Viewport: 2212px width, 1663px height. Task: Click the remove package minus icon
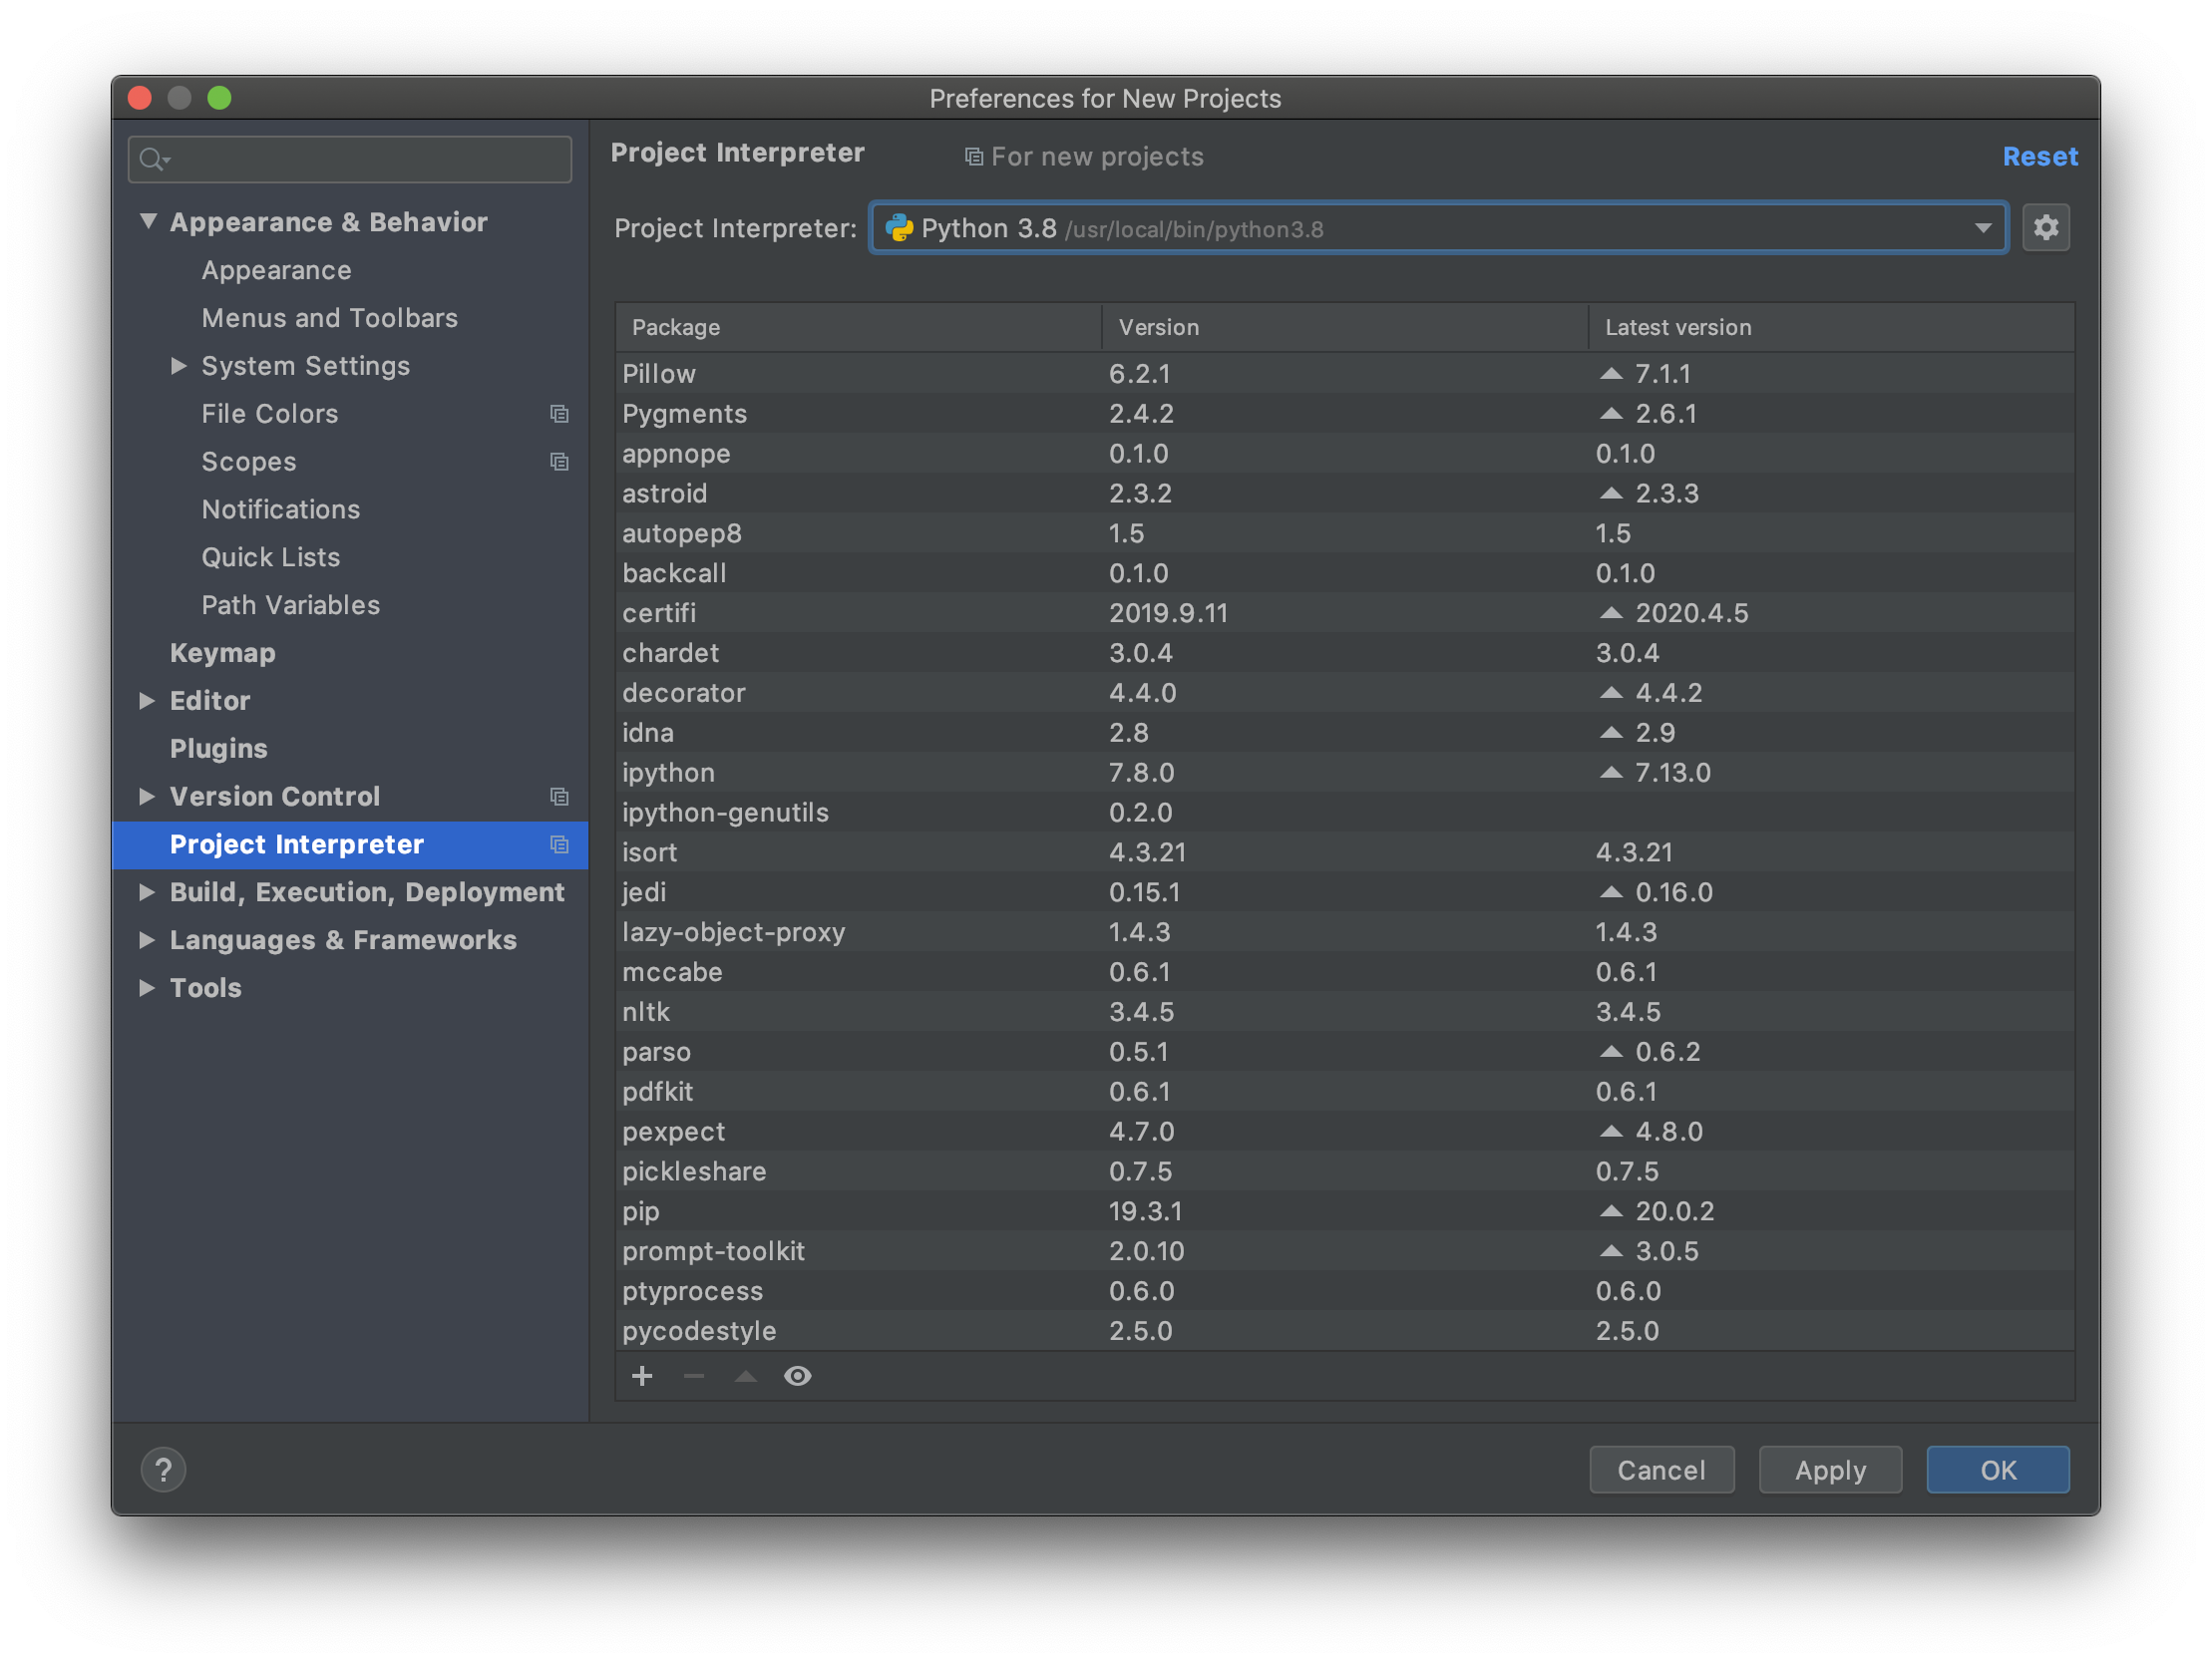point(692,1378)
